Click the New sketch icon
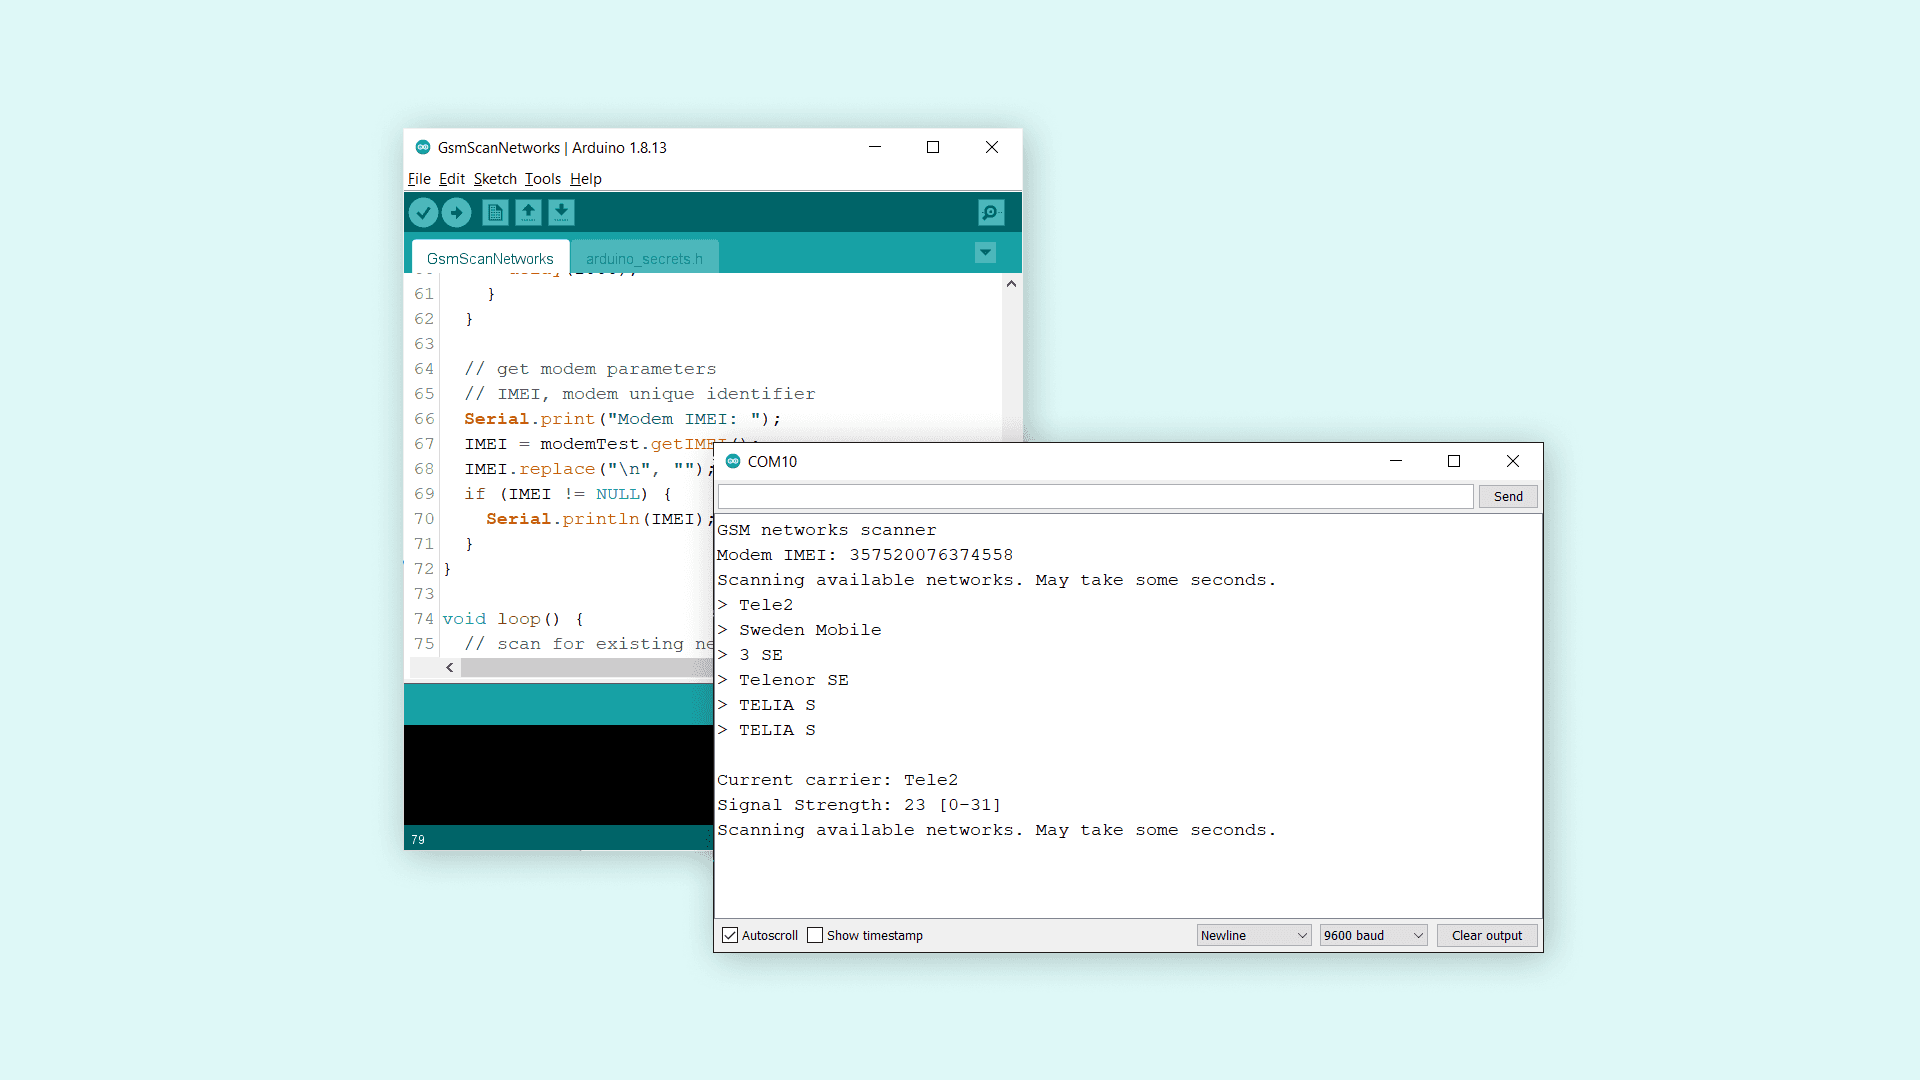 (x=495, y=212)
